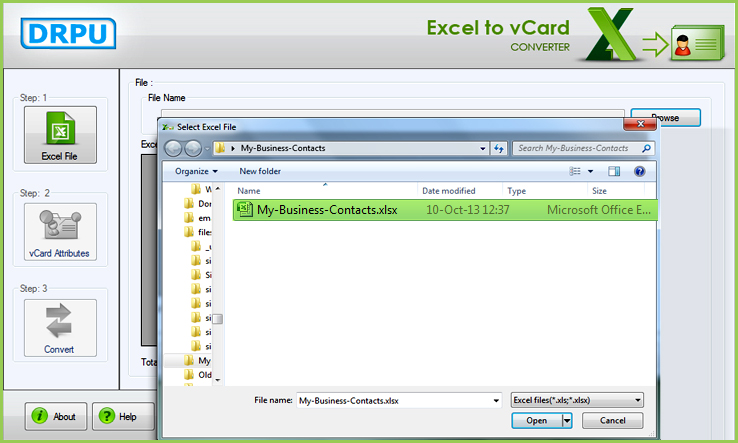The width and height of the screenshot is (738, 443).
Task: Open the view options dropdown arrow
Action: pos(590,171)
